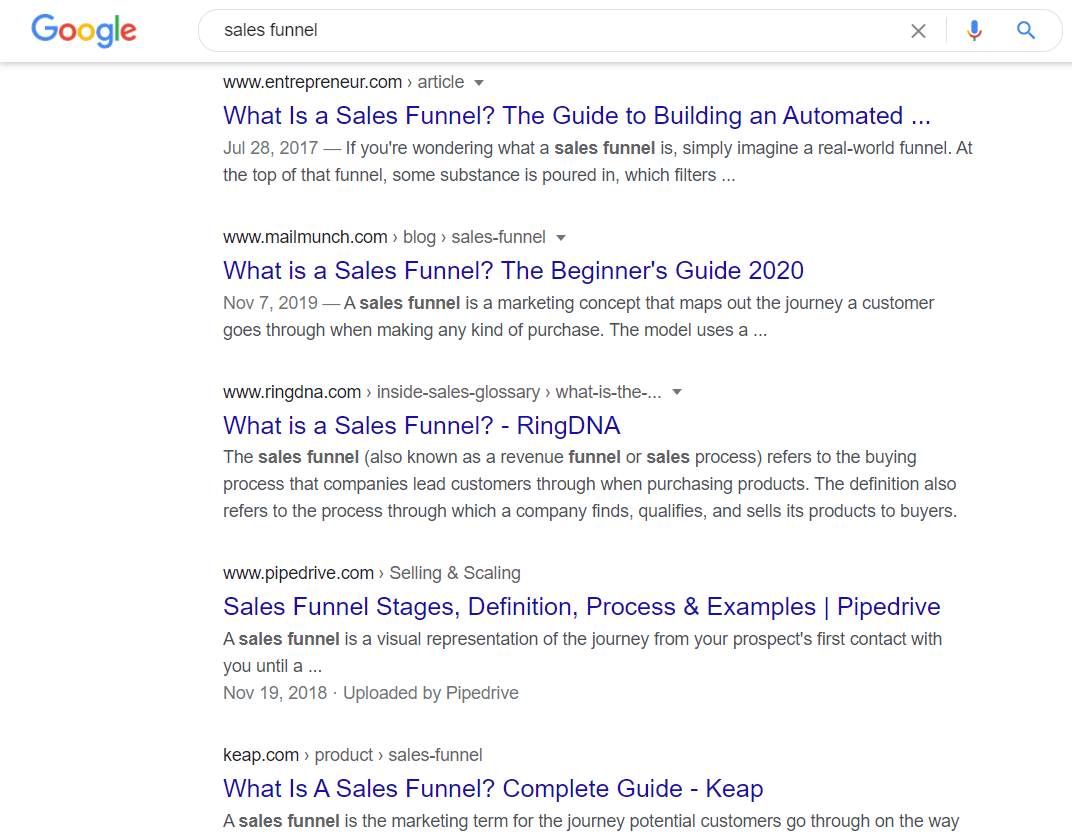Click the www.entrepreneur.com › article URL text
The height and width of the screenshot is (840, 1072).
click(x=343, y=82)
